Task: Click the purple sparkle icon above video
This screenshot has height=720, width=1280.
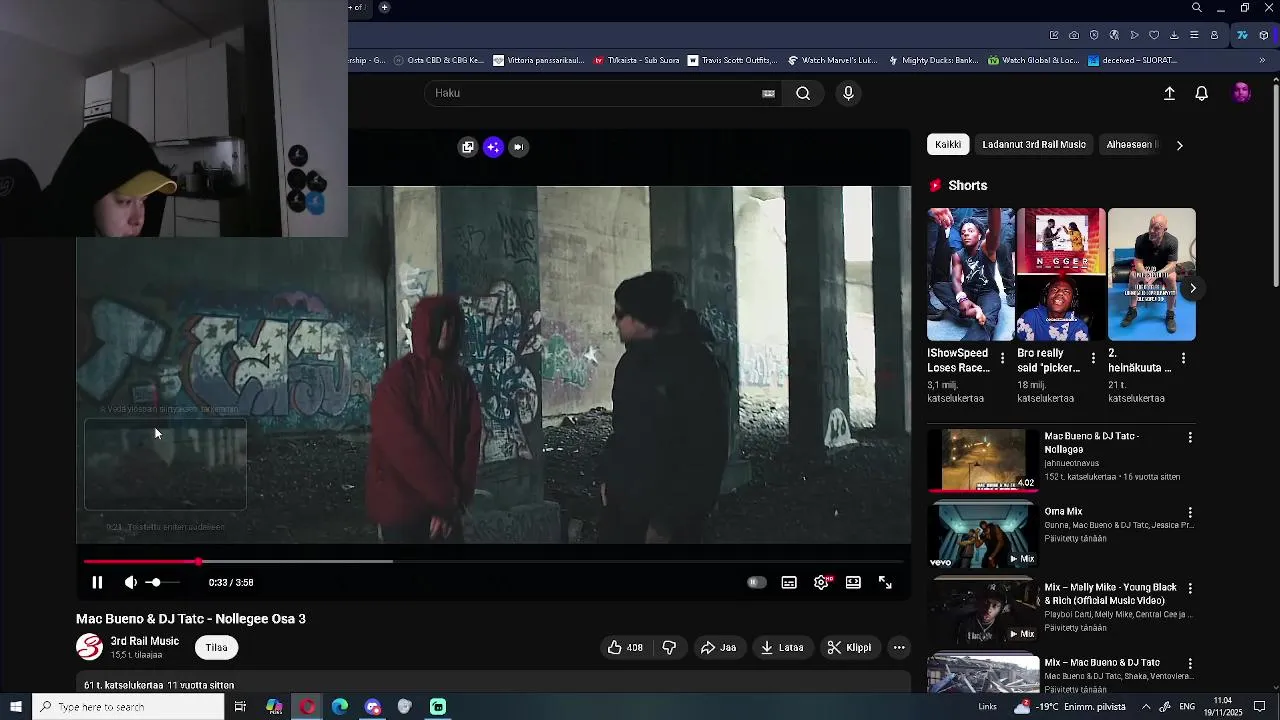Action: [493, 147]
